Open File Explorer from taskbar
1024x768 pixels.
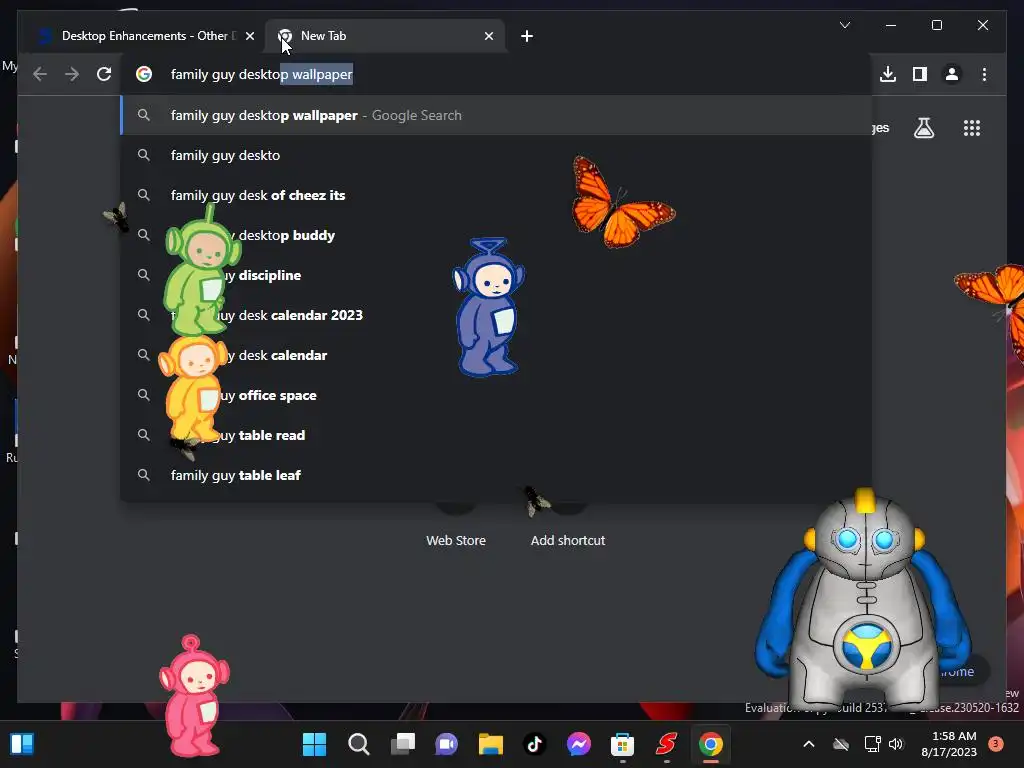pyautogui.click(x=490, y=744)
